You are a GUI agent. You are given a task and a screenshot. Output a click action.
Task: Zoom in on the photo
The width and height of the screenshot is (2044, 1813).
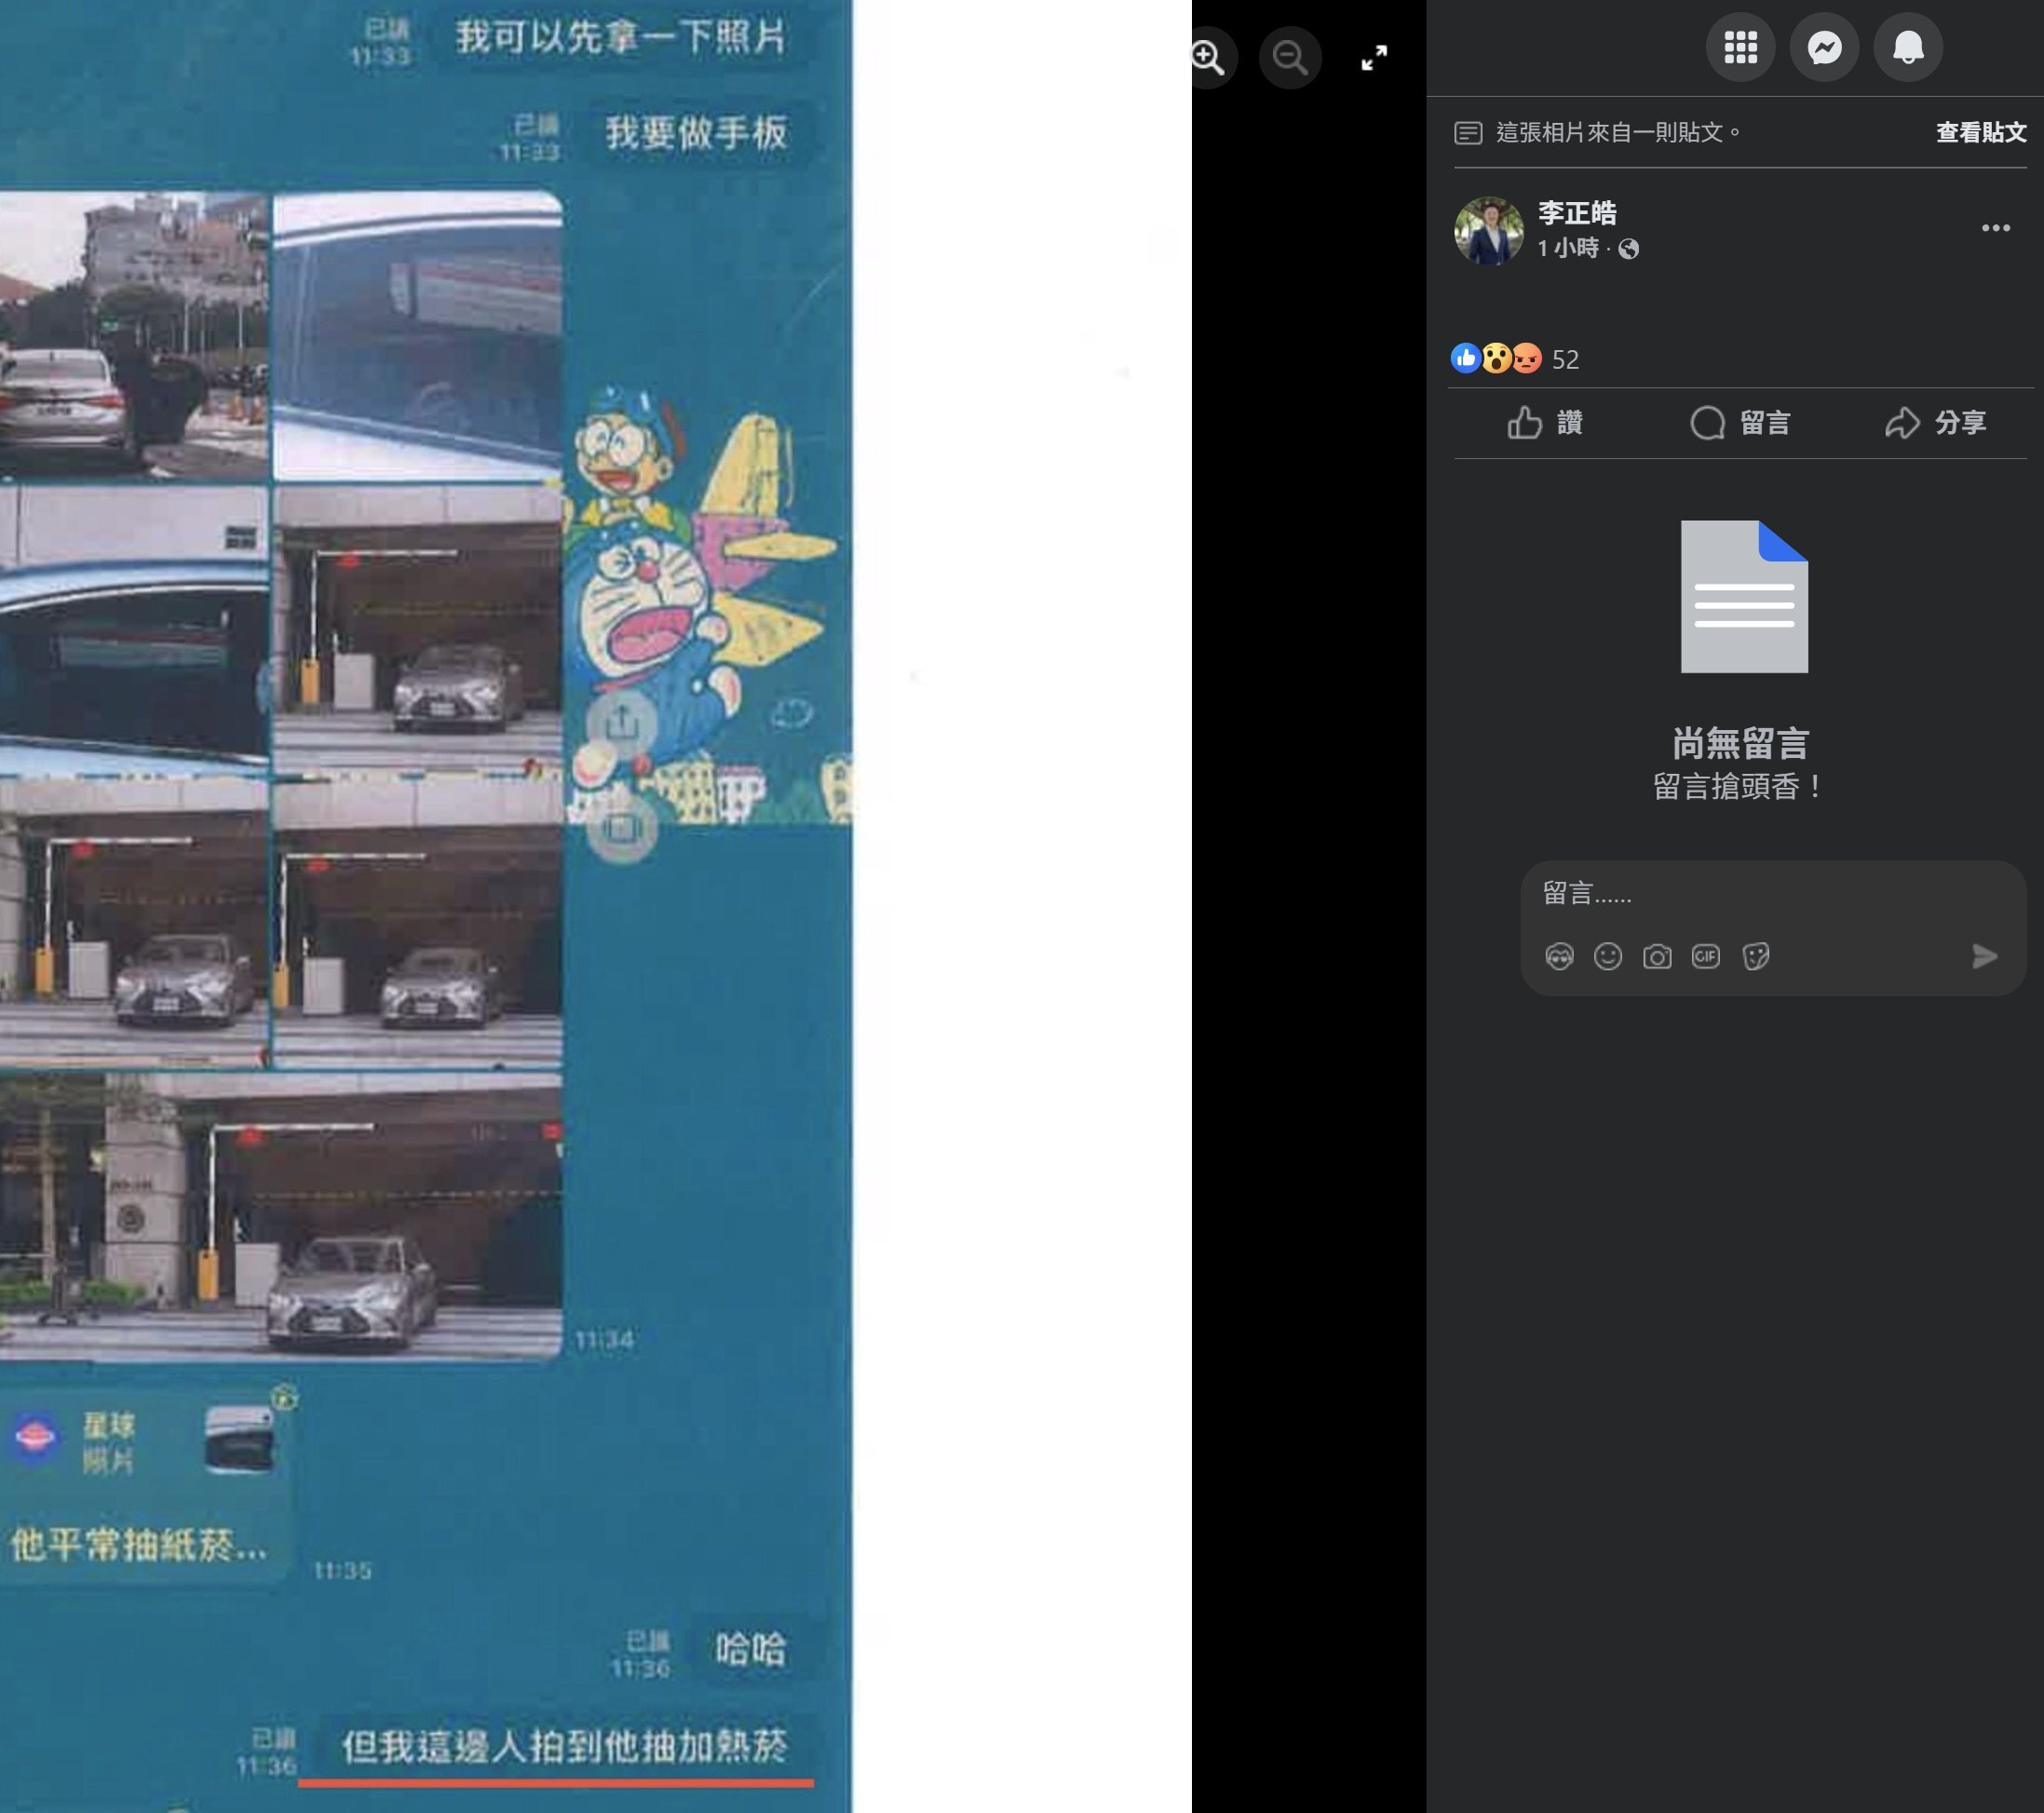point(1208,58)
